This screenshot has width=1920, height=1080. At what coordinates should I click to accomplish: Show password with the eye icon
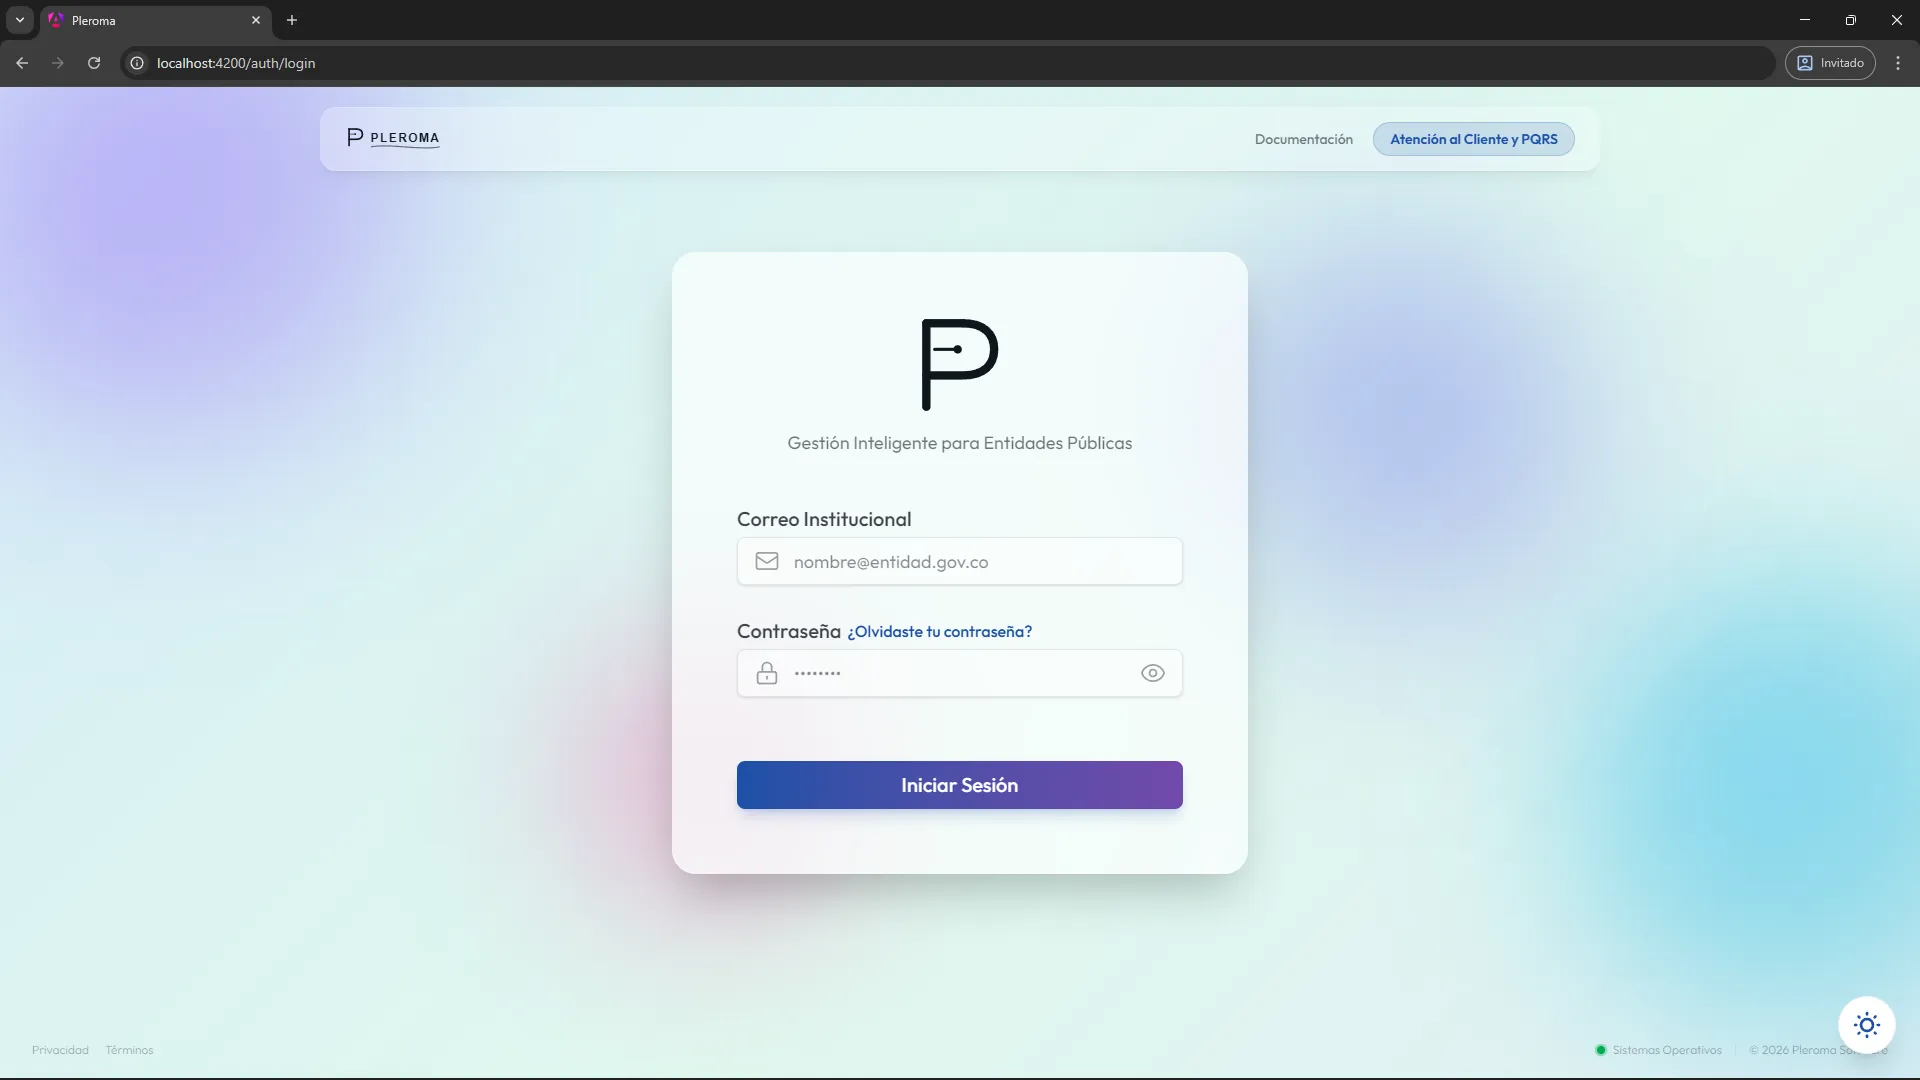1152,673
